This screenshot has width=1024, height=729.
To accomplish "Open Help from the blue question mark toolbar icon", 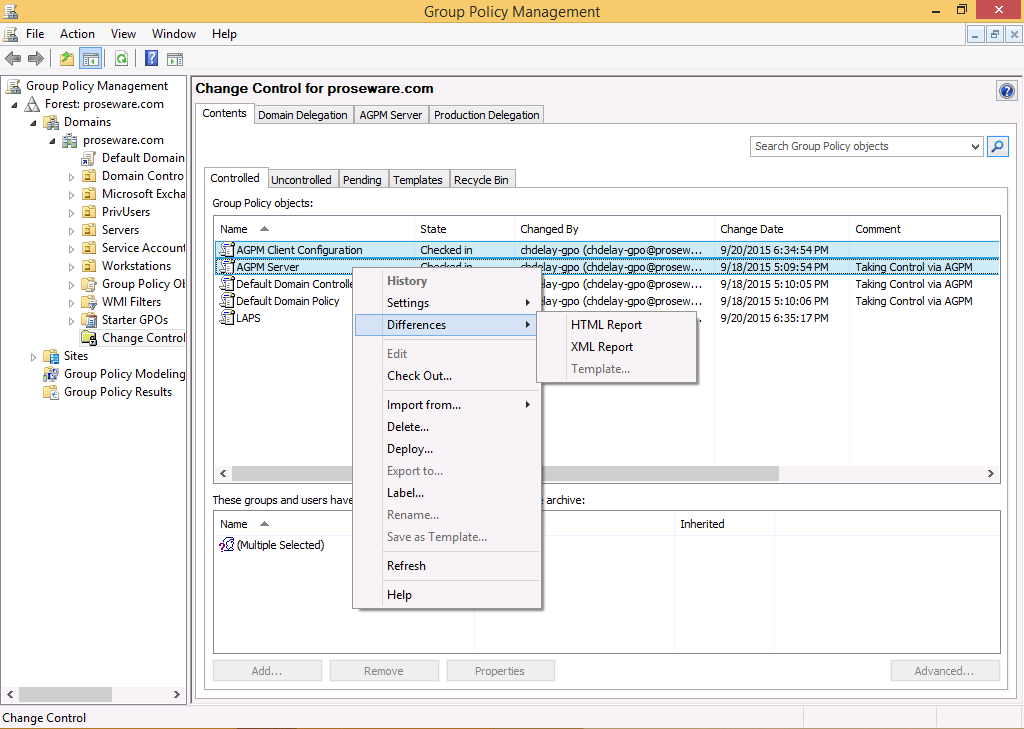I will (151, 59).
